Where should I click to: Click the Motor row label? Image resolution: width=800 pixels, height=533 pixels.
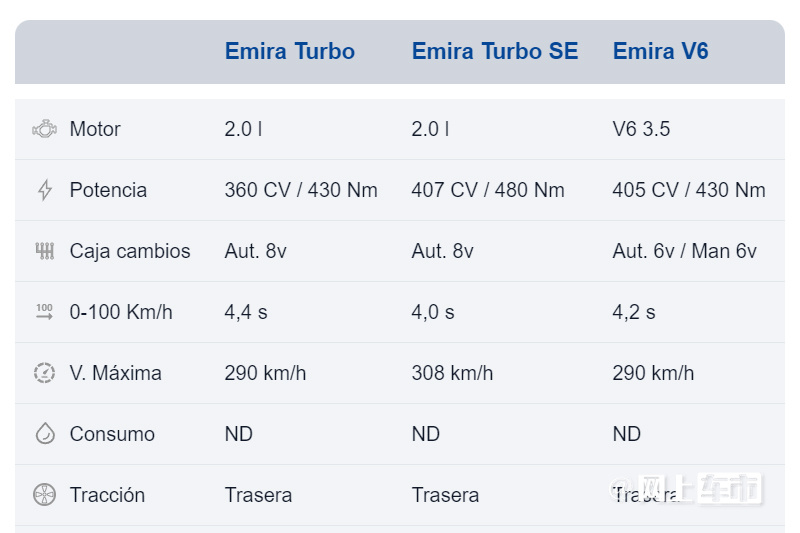point(95,129)
